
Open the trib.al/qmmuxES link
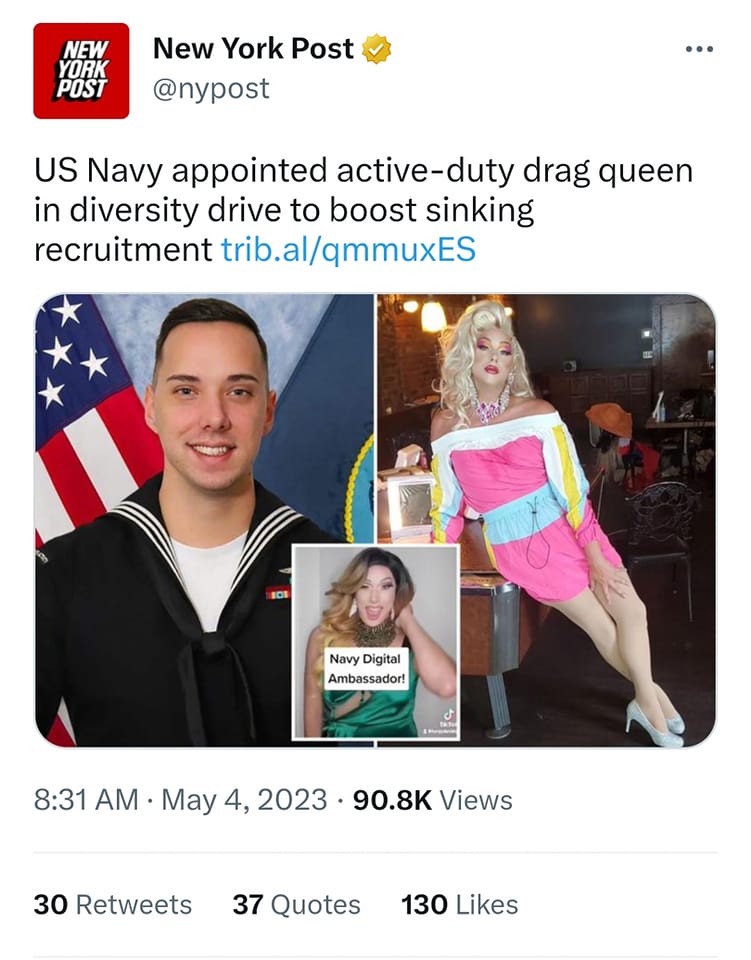tap(348, 249)
